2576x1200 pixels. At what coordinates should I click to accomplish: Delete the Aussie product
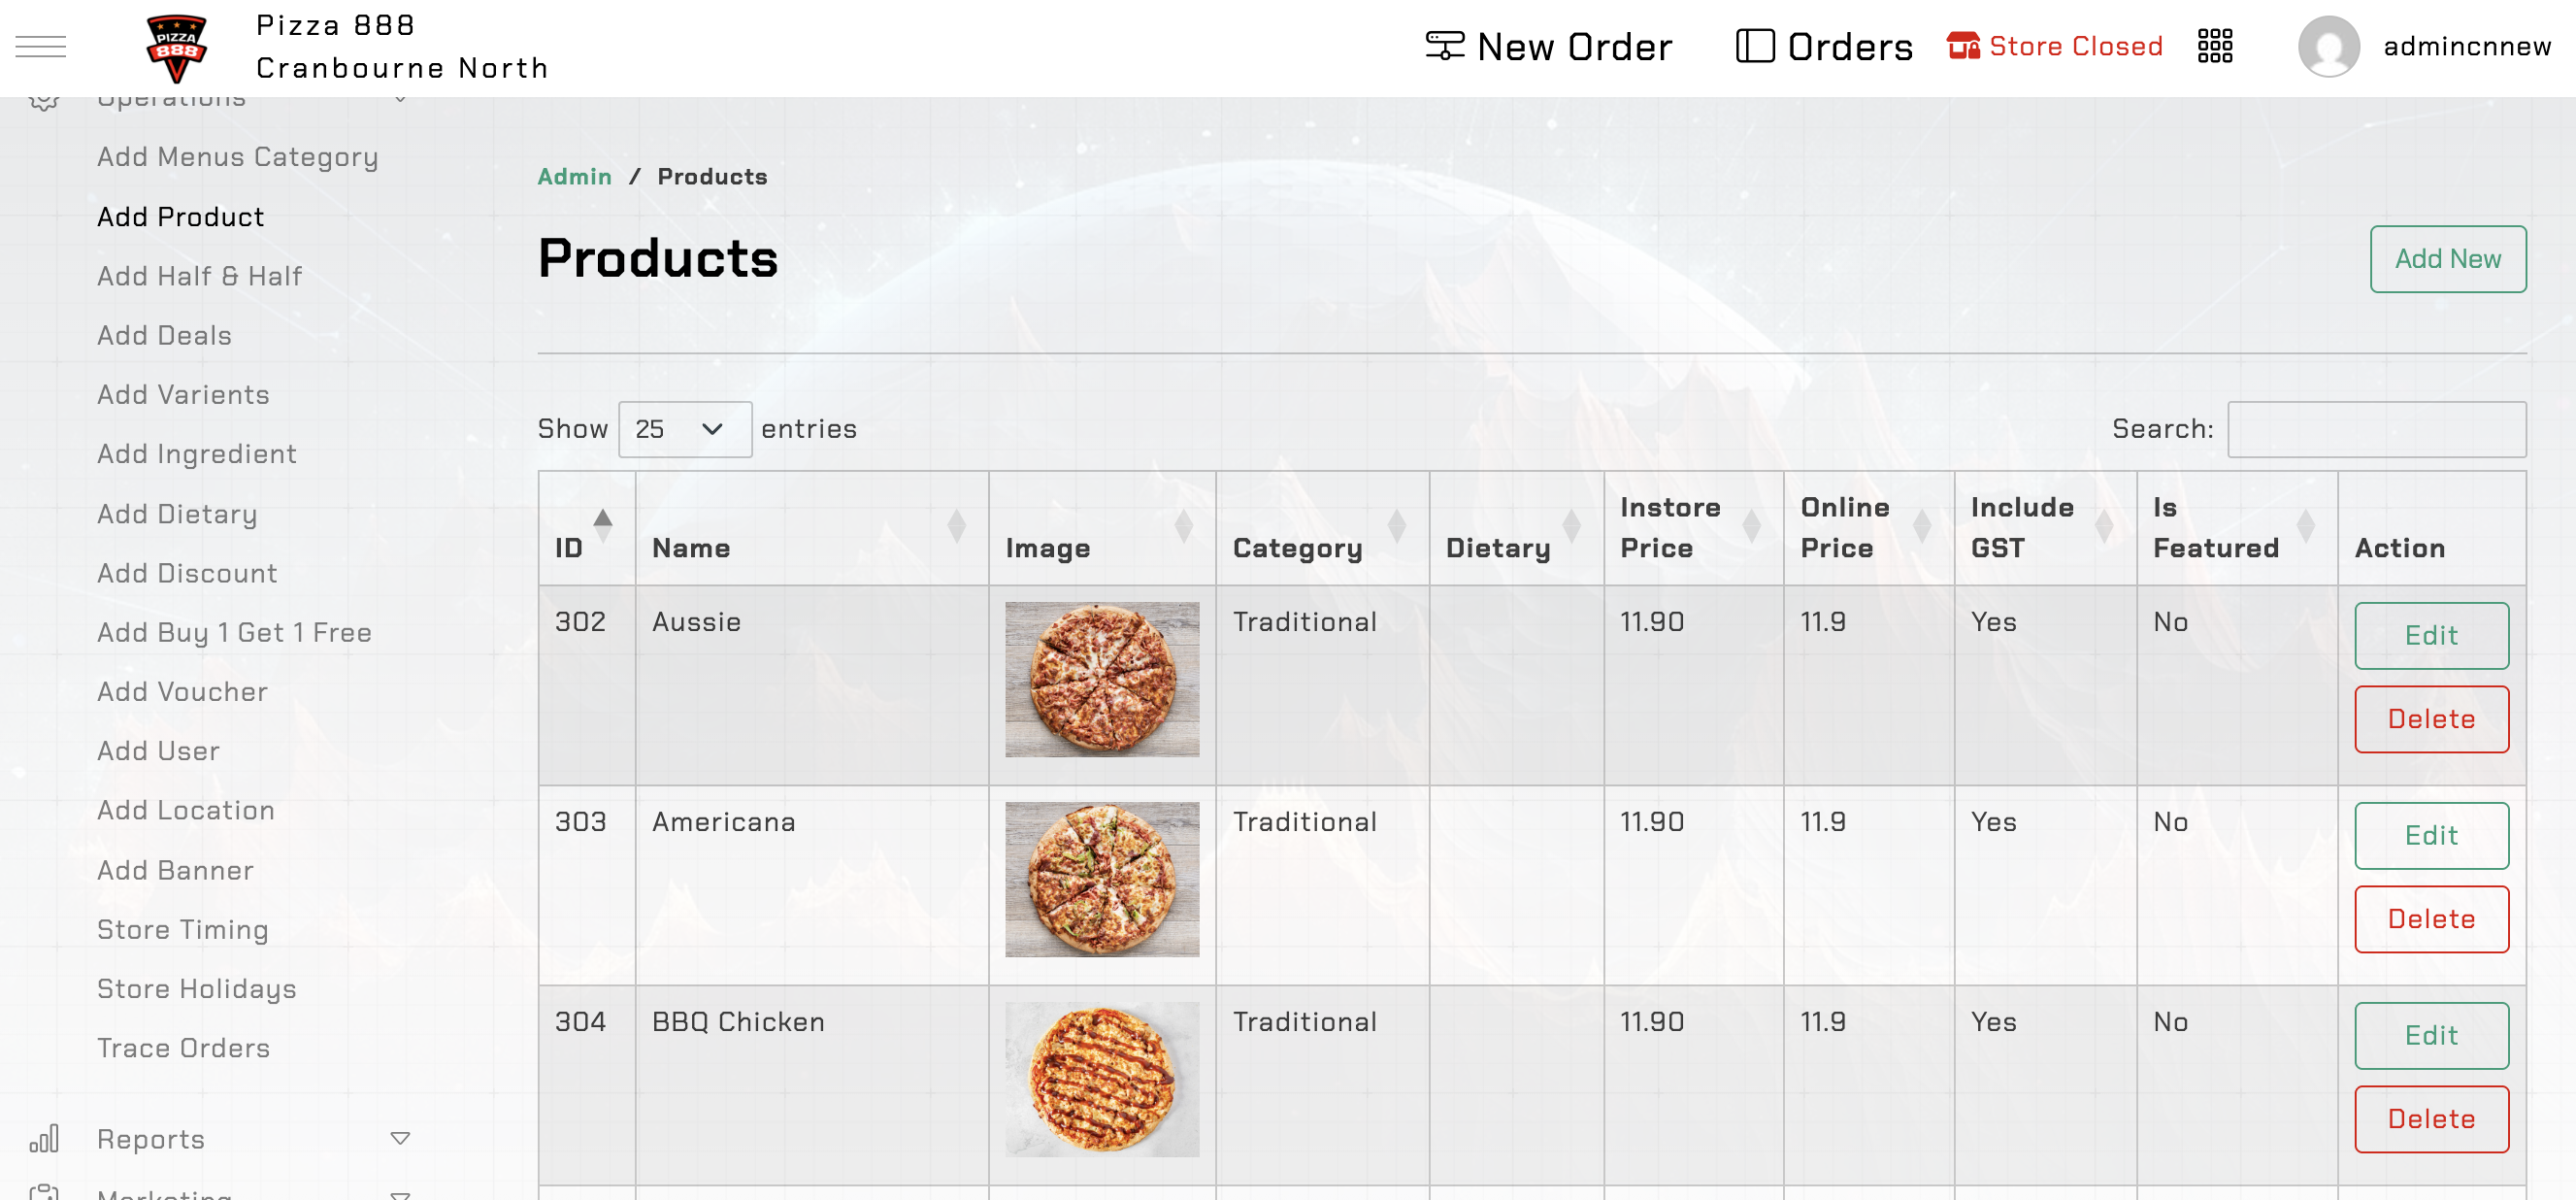[x=2430, y=719]
